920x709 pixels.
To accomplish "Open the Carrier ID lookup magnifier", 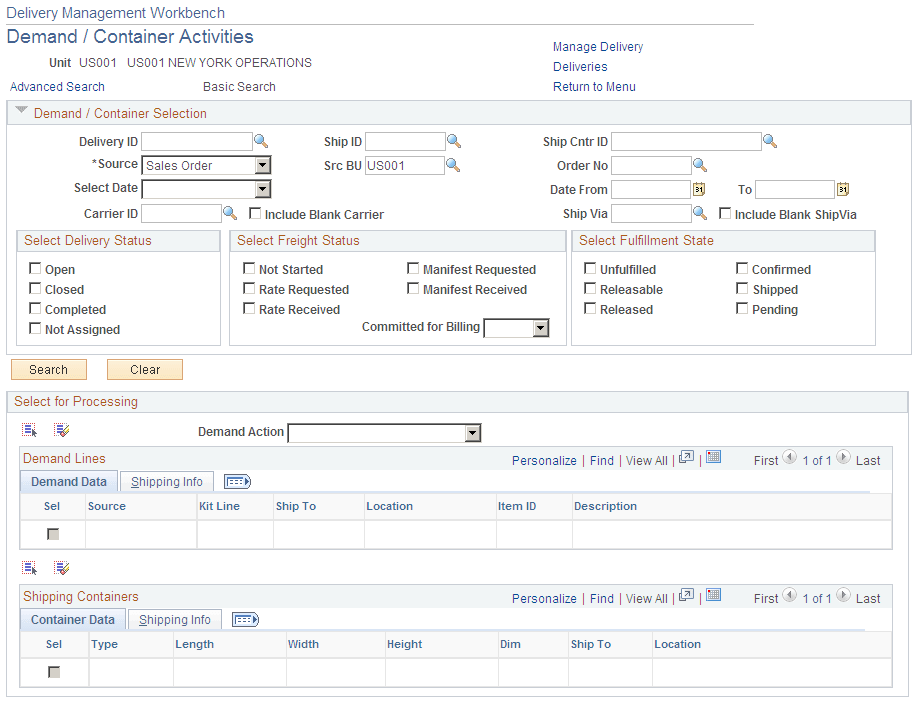I will [230, 213].
